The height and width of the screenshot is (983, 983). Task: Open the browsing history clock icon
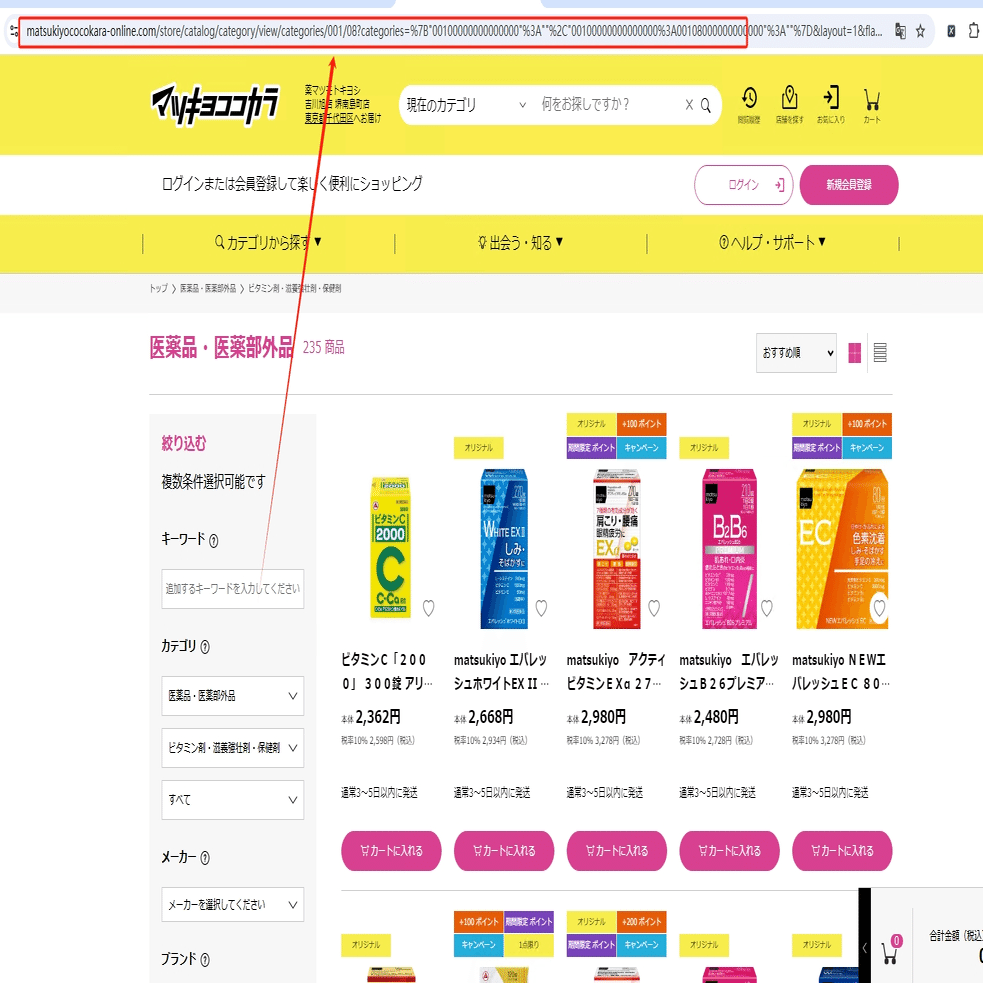click(749, 105)
